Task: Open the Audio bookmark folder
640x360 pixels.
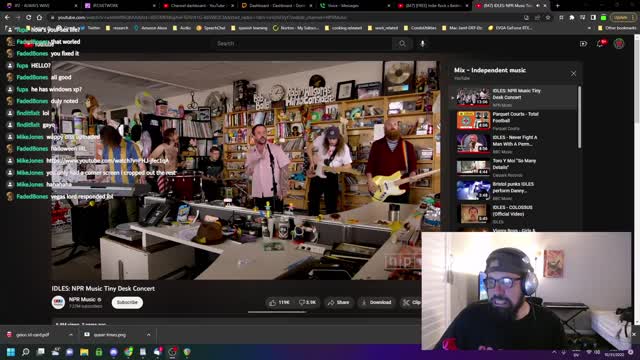Action: pyautogui.click(x=182, y=28)
